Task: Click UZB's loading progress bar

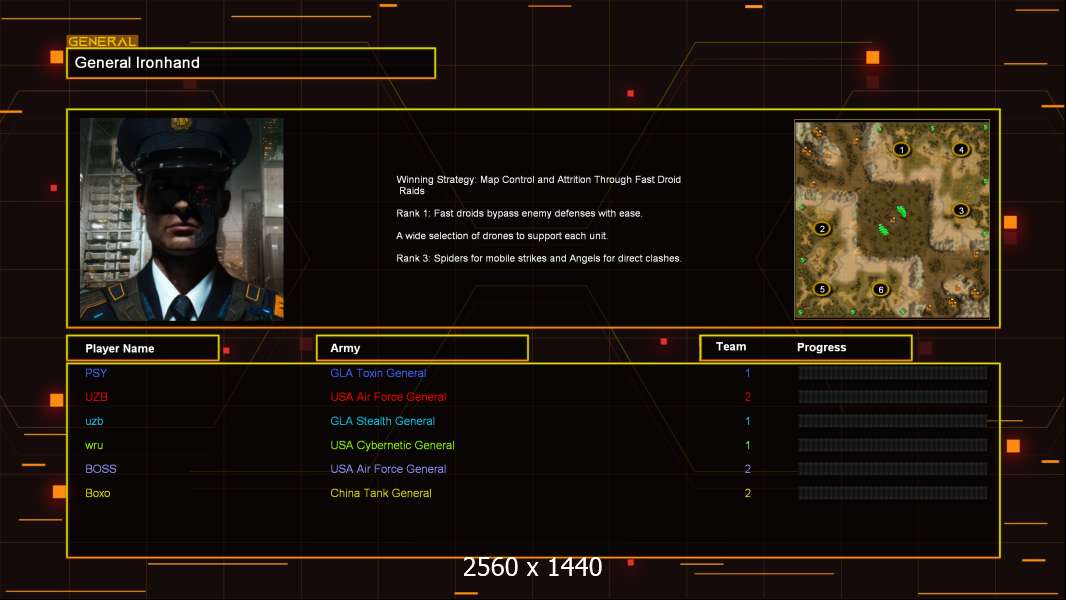Action: click(893, 397)
